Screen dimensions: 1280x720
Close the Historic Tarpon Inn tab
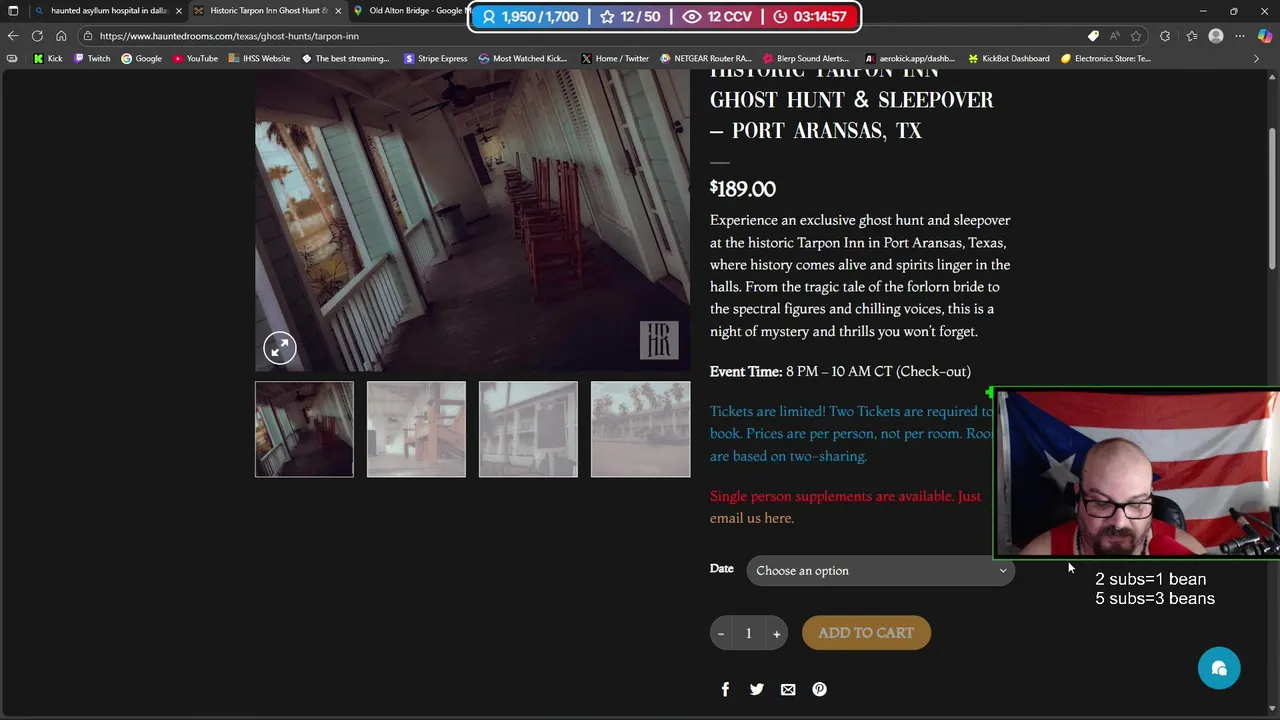point(338,11)
